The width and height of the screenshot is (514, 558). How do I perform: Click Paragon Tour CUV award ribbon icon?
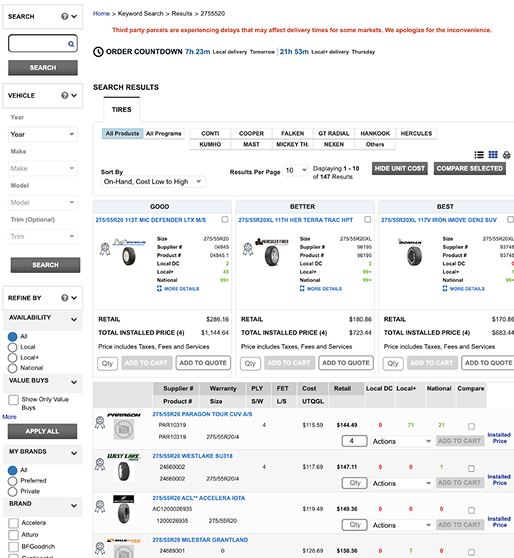click(x=100, y=423)
